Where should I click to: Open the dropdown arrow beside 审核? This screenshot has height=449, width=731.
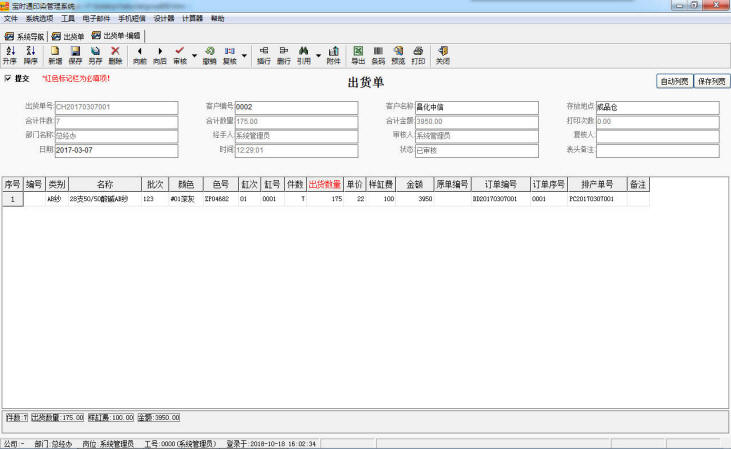(194, 55)
